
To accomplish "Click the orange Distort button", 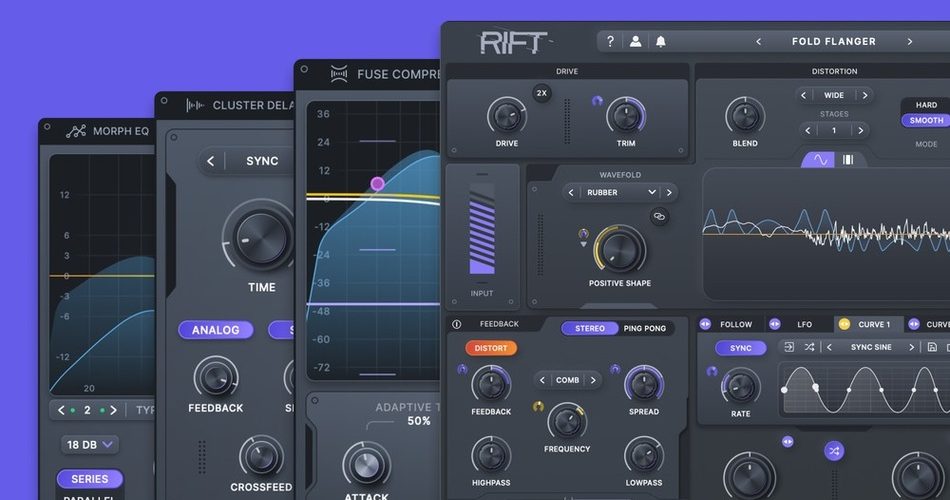I will point(490,349).
